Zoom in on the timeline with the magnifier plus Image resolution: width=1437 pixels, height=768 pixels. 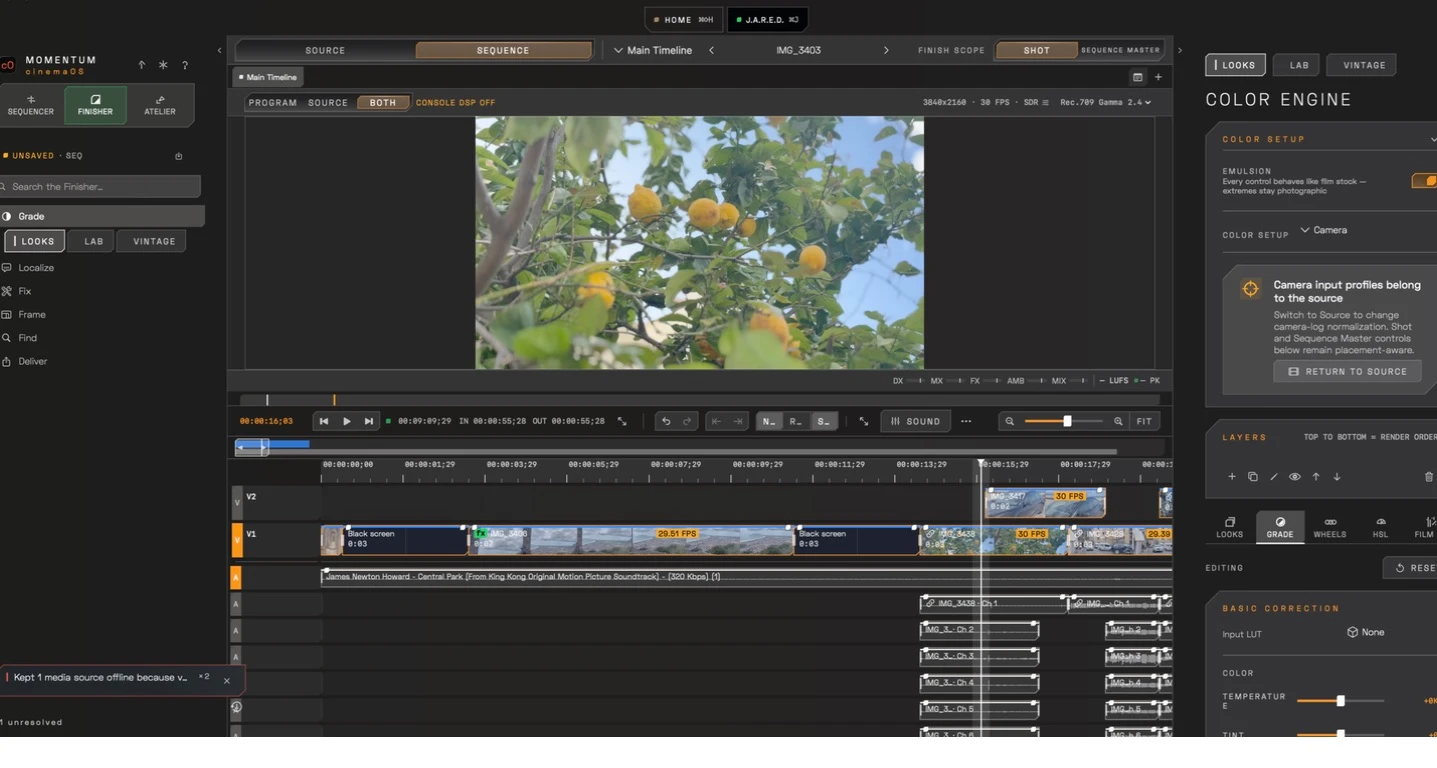(1118, 422)
